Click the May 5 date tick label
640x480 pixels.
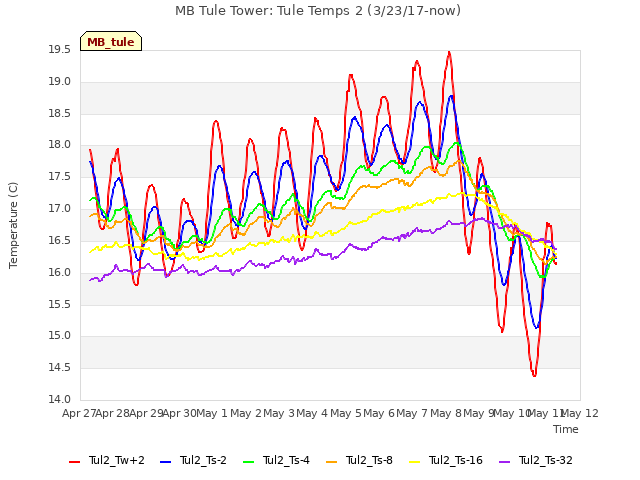[346, 413]
